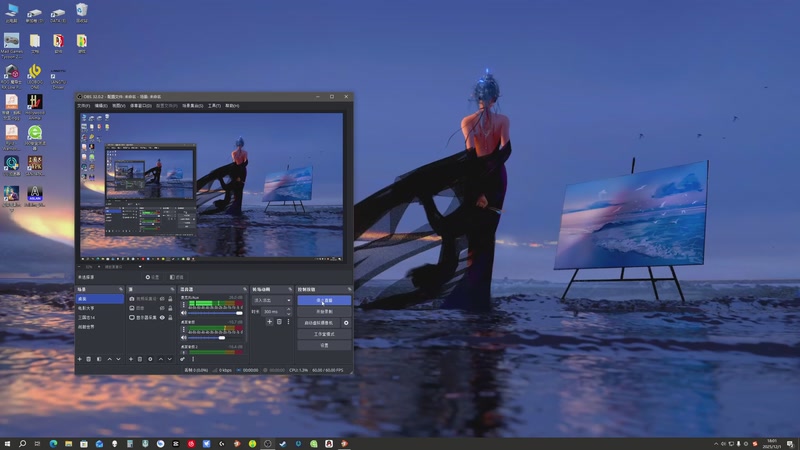Pop out the 场景 (Scenes) dock panel

121,289
